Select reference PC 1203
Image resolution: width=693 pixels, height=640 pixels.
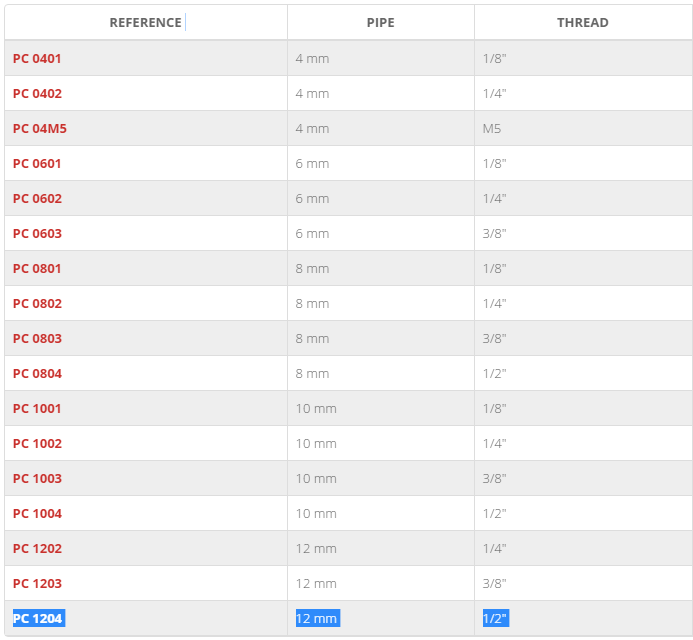[x=38, y=583]
